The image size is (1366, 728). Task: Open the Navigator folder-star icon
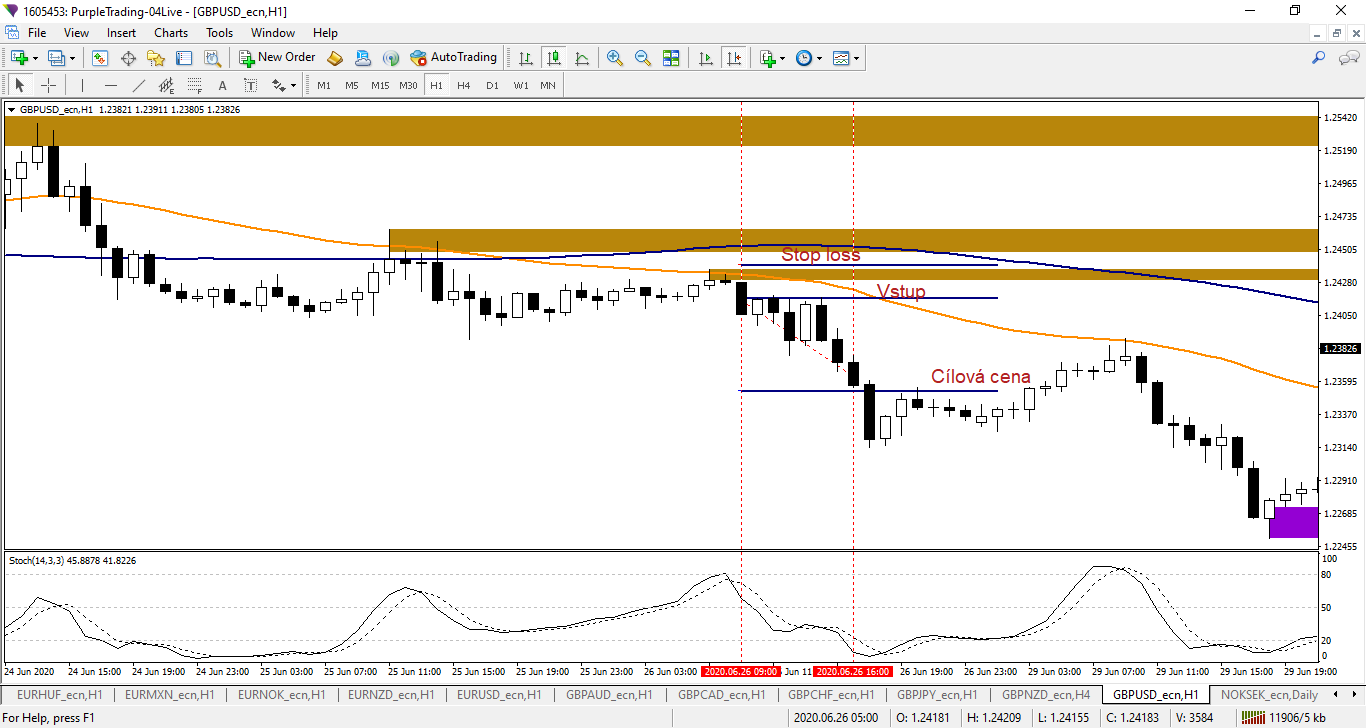[156, 58]
